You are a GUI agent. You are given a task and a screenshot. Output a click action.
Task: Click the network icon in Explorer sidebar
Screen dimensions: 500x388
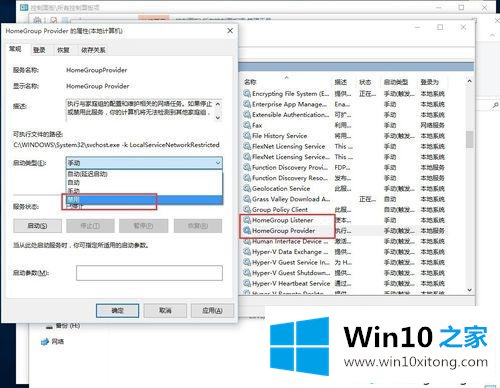(x=44, y=342)
